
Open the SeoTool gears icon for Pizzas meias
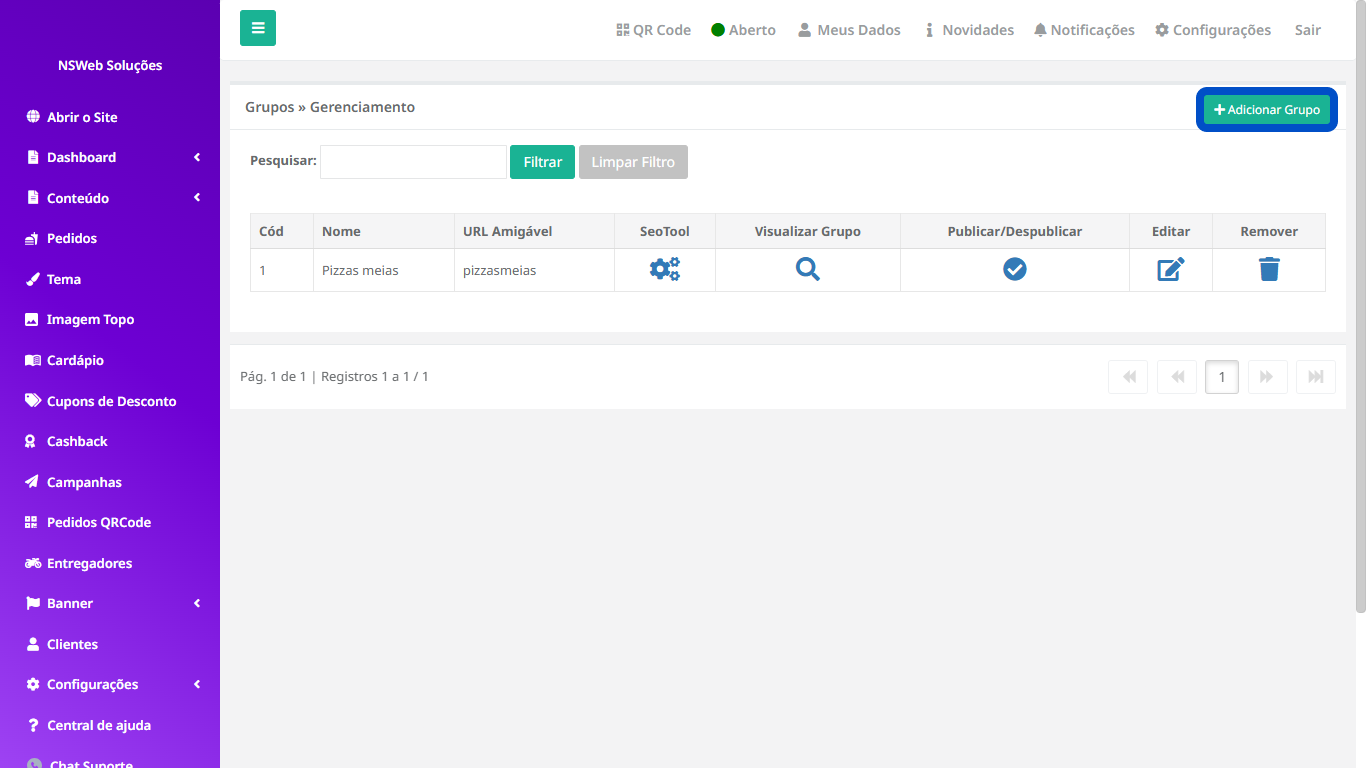[665, 269]
